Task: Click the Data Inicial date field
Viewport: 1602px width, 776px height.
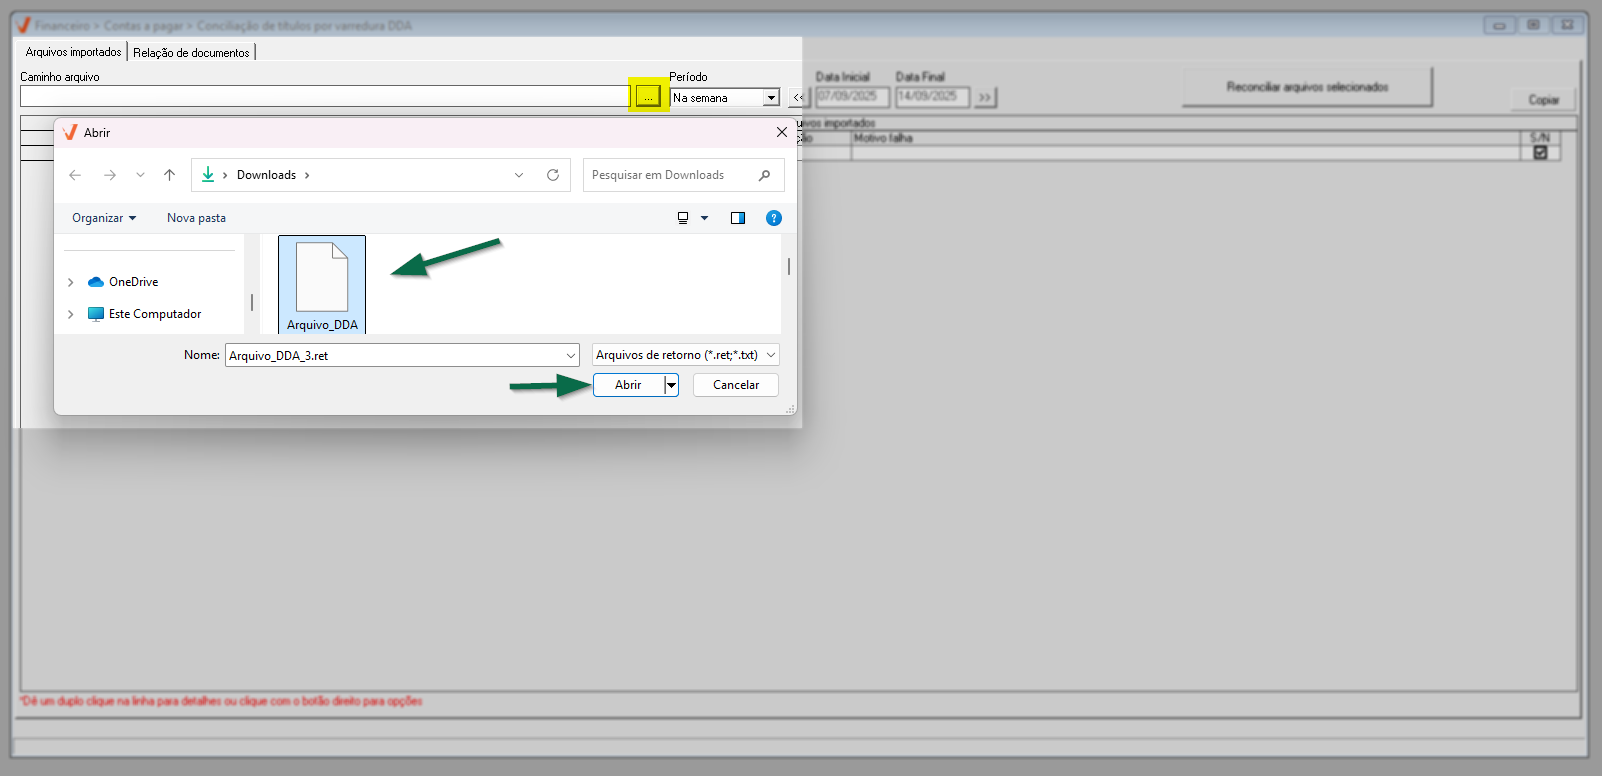Action: pos(851,96)
